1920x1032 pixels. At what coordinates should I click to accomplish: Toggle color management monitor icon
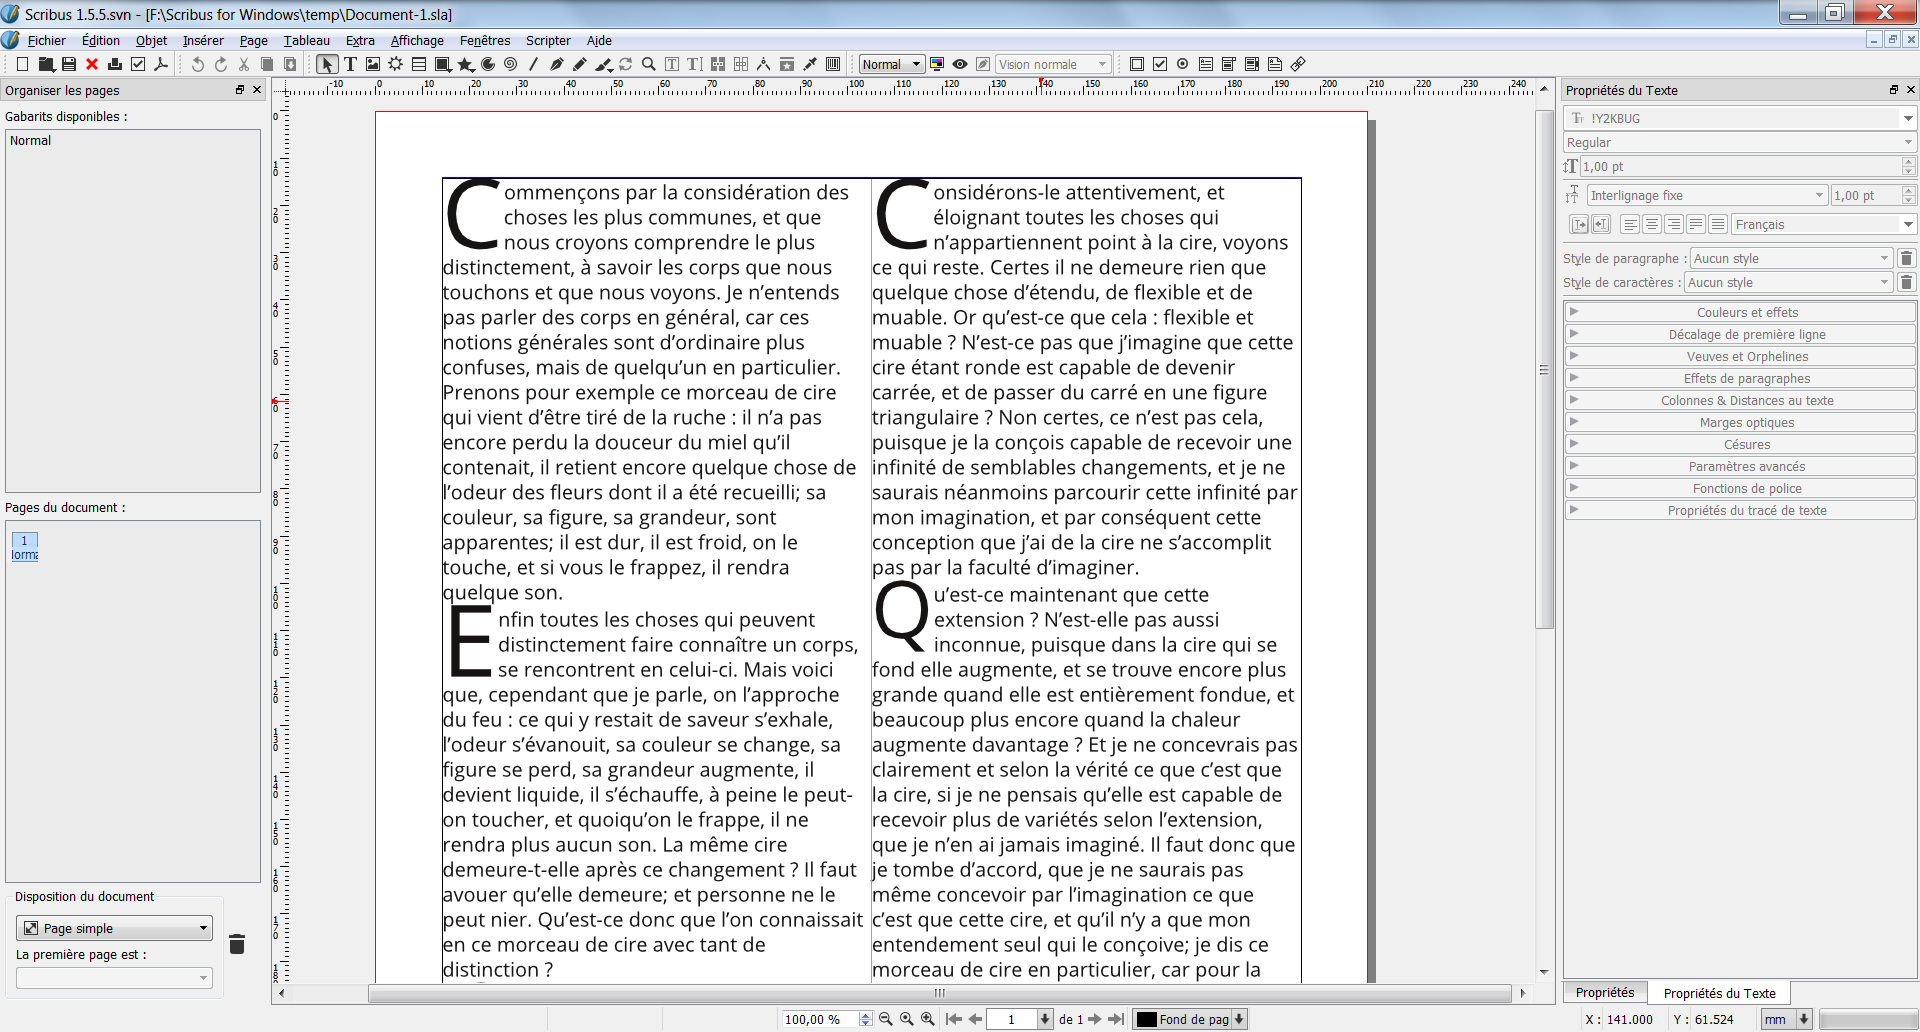(937, 64)
